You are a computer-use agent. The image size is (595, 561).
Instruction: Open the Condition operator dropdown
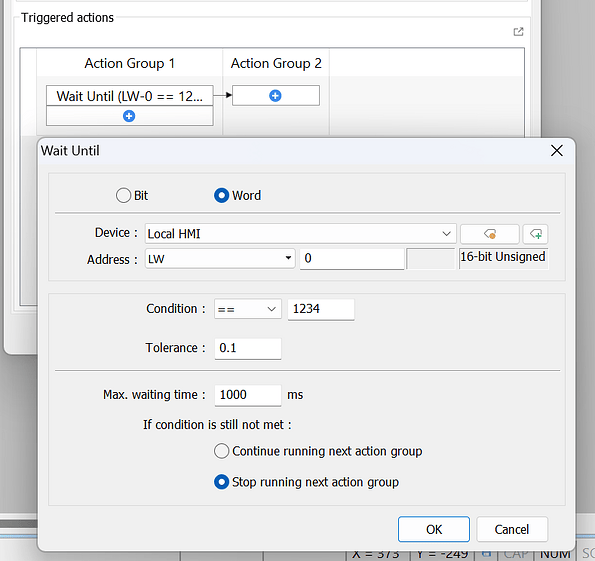[x=247, y=309]
